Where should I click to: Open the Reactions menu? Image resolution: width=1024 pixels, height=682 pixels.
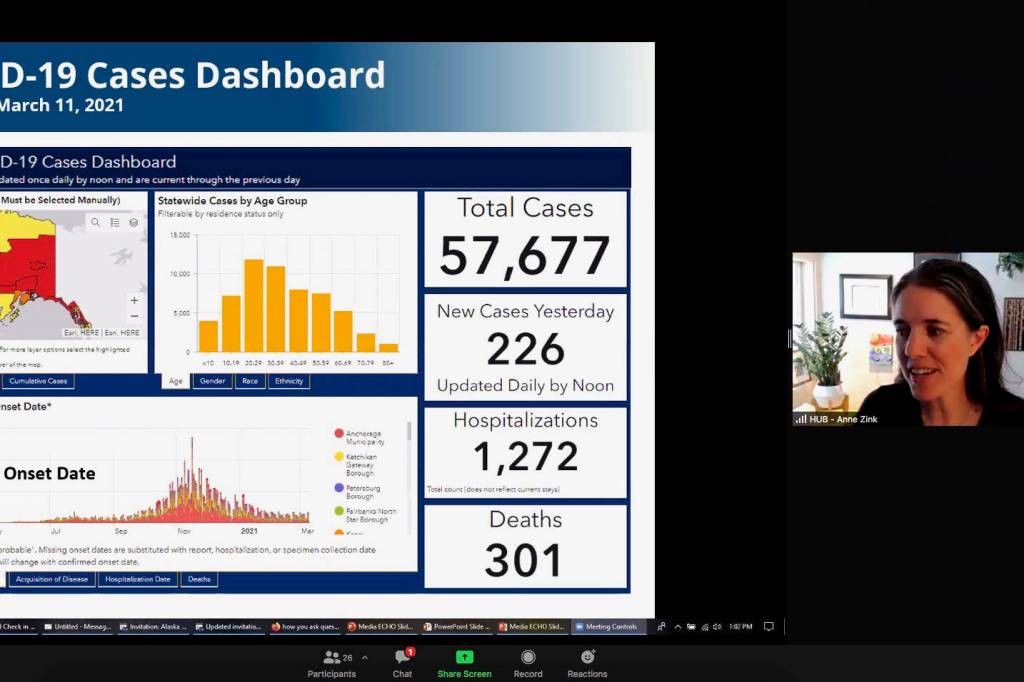(x=587, y=660)
